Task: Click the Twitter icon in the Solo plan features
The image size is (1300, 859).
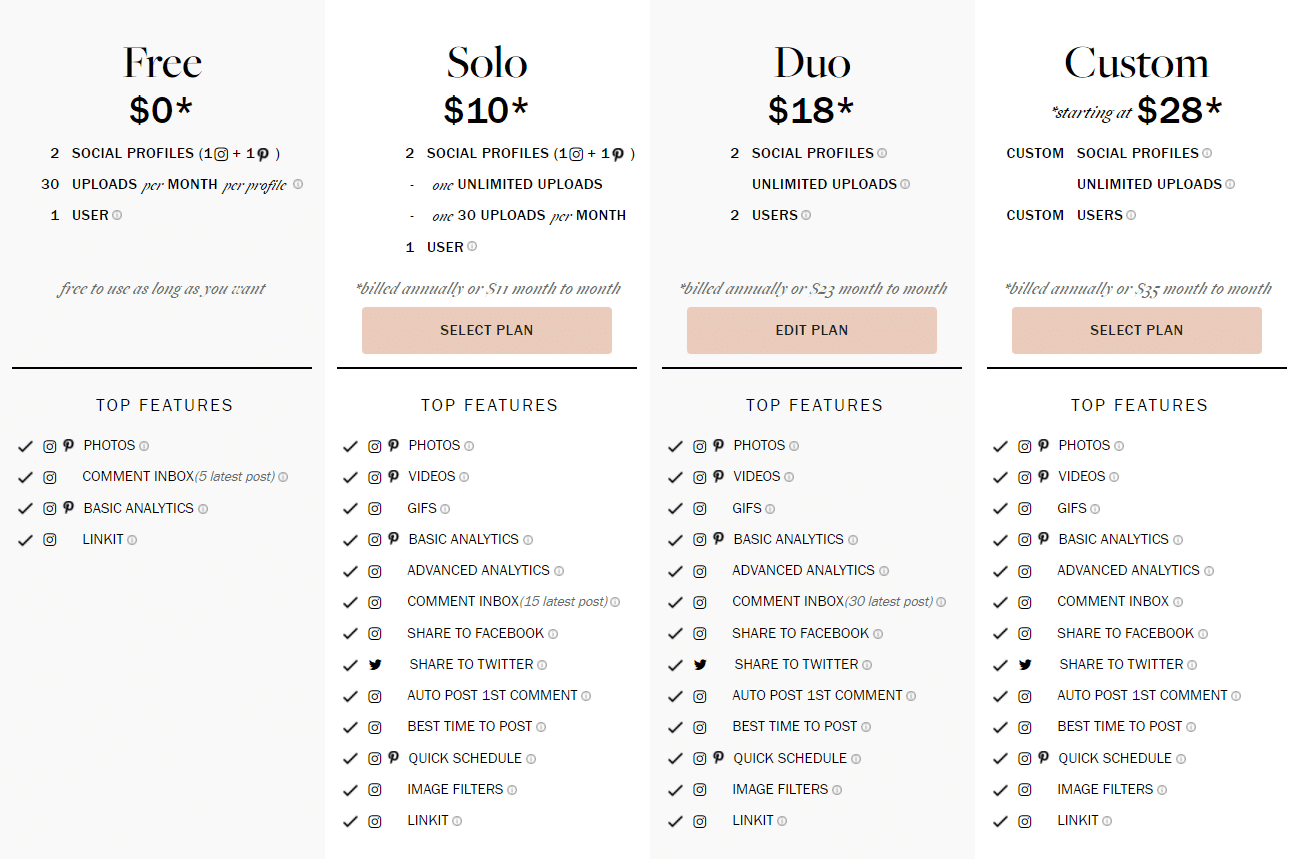Action: click(x=375, y=665)
